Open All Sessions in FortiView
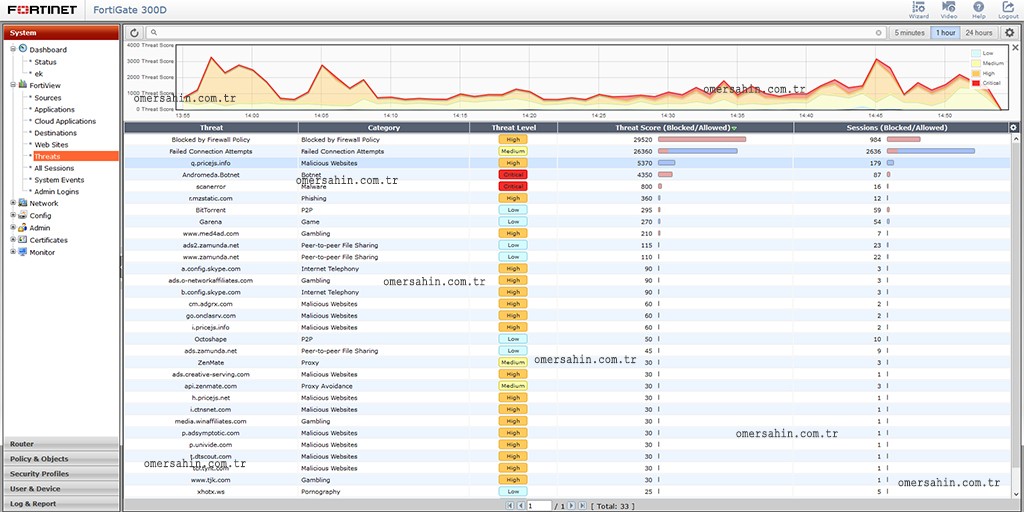1024x512 pixels. (54, 168)
